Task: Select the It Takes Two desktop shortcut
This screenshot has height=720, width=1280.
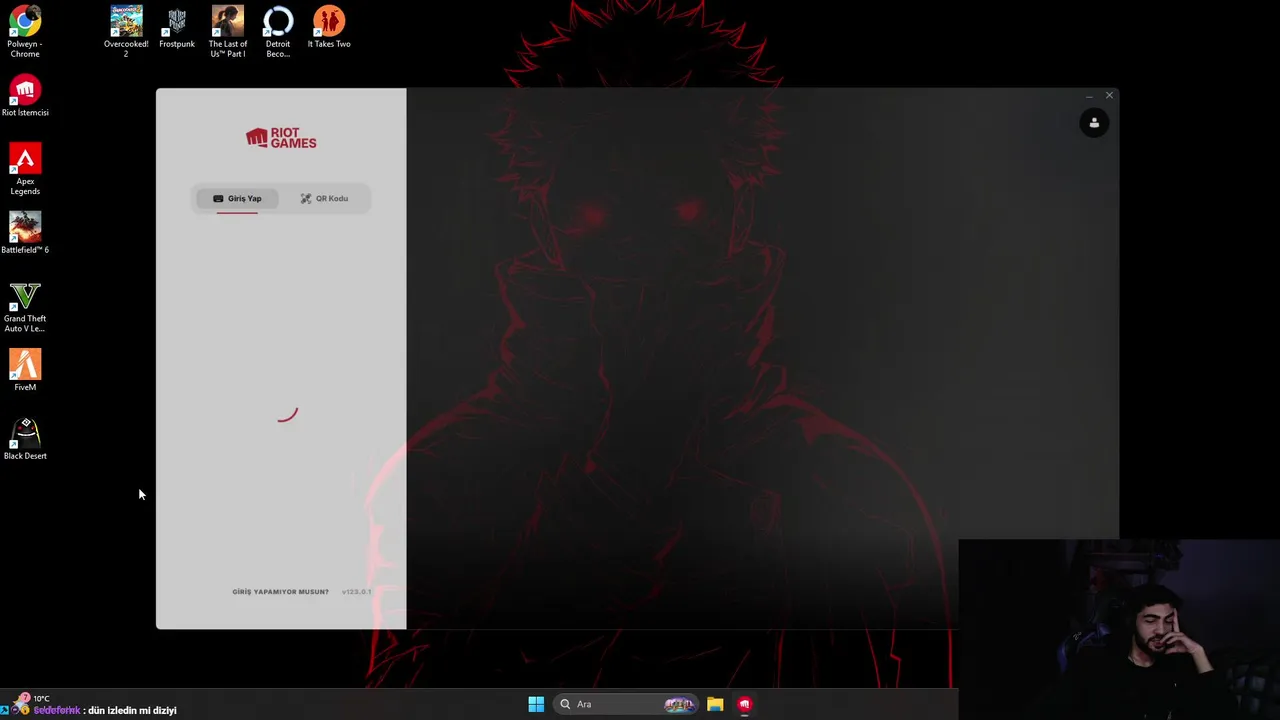Action: coord(329,27)
